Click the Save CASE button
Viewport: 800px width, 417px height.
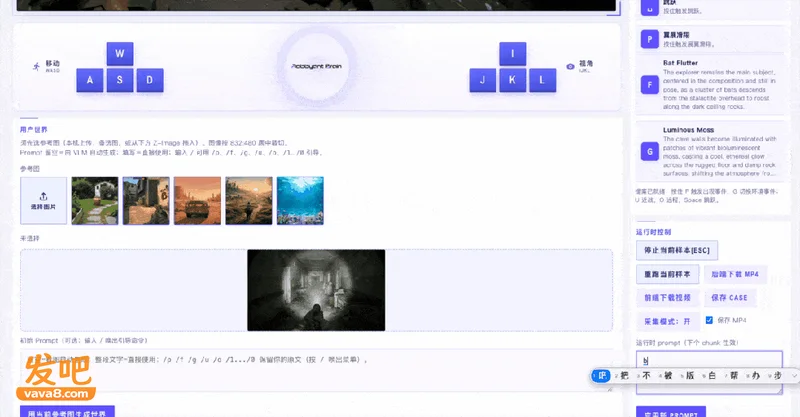point(730,298)
